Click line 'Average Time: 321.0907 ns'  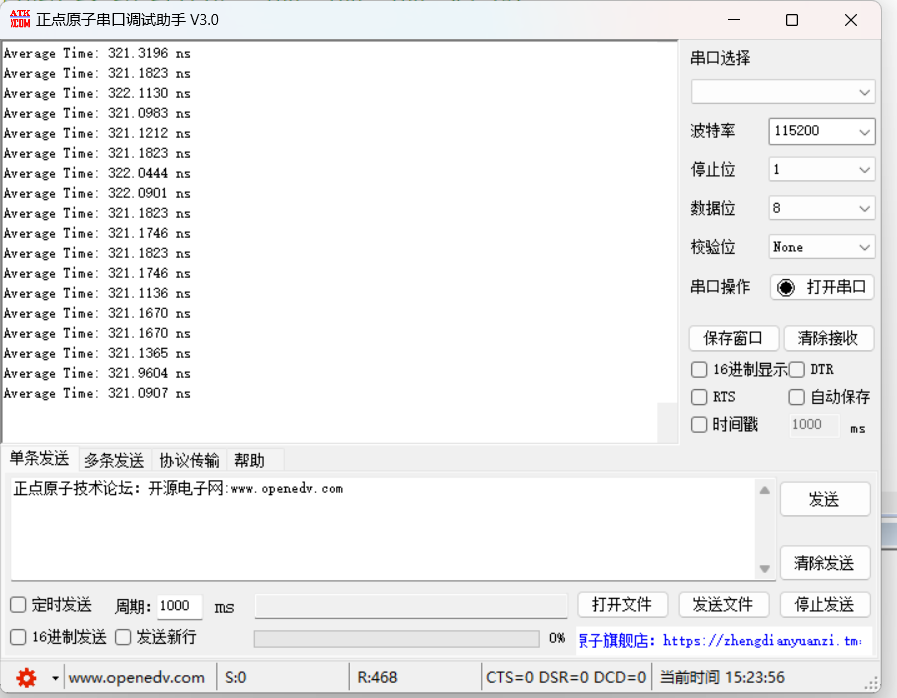(x=97, y=394)
